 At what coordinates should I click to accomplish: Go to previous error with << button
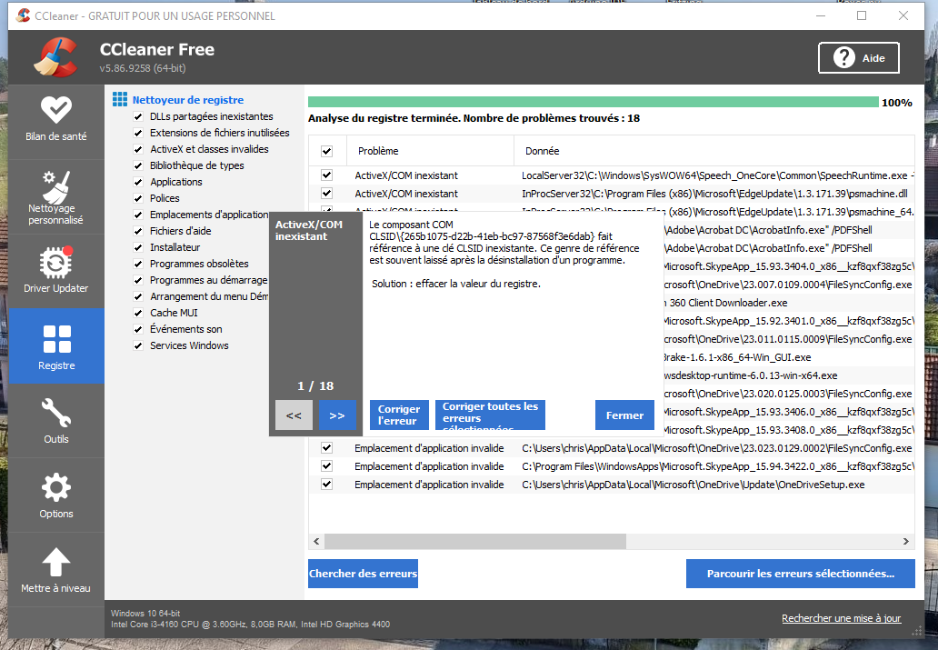pos(294,415)
